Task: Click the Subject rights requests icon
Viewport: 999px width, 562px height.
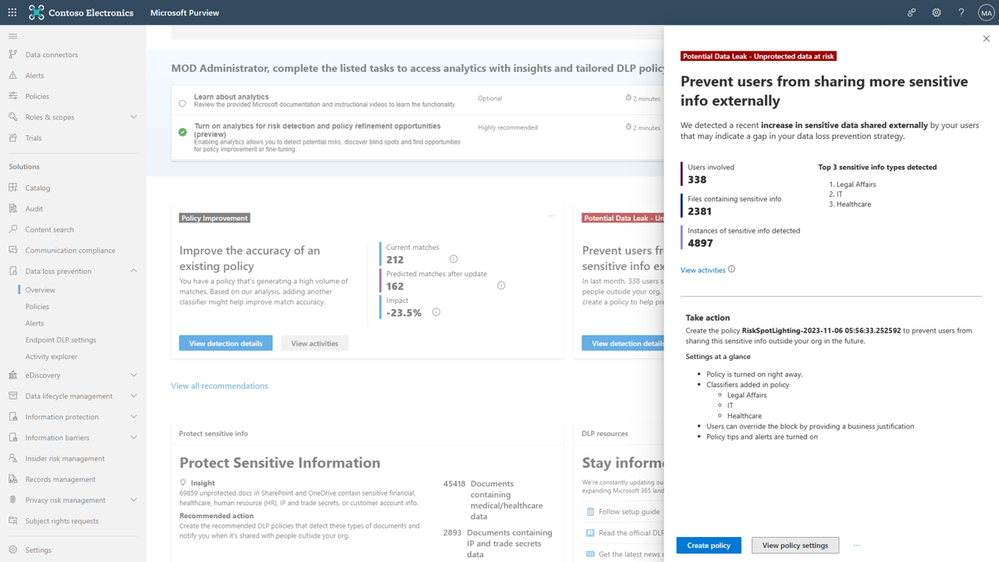Action: click(x=13, y=521)
